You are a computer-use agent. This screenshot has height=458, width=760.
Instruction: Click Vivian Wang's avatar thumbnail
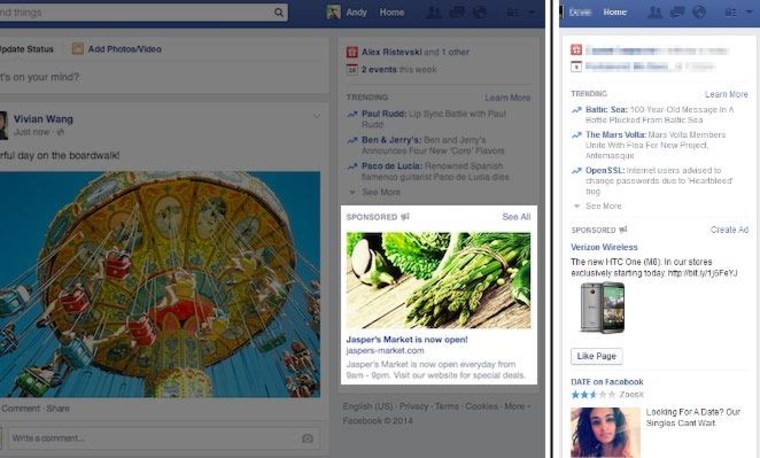click(x=4, y=125)
